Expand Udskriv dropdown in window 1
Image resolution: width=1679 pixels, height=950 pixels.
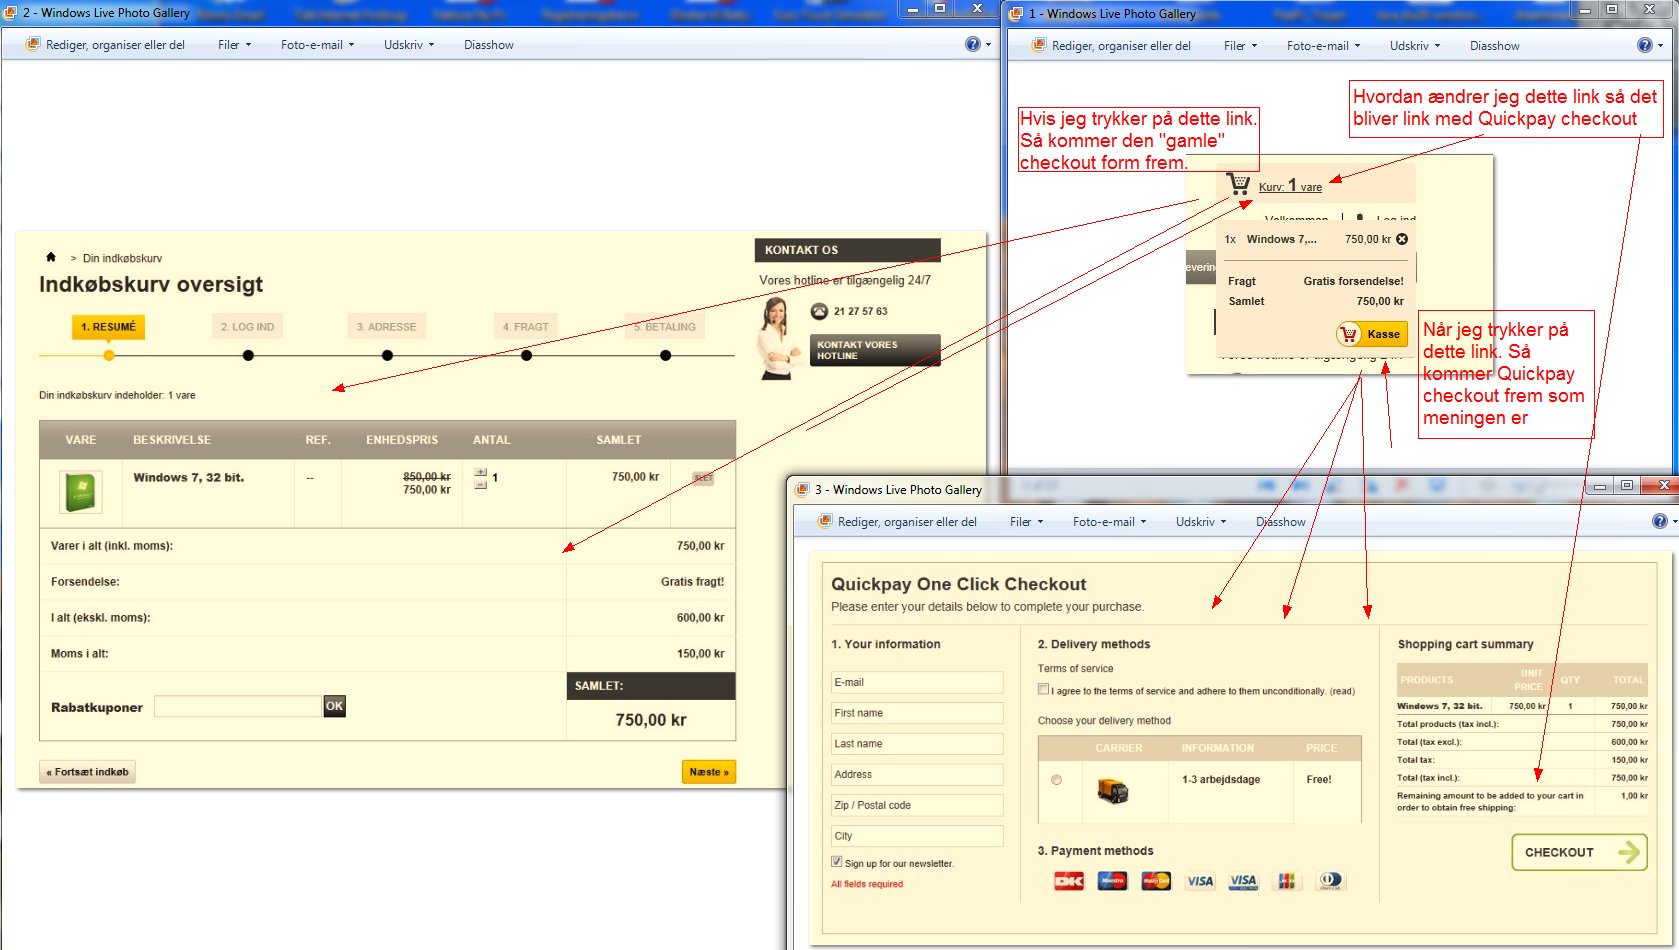(1415, 46)
